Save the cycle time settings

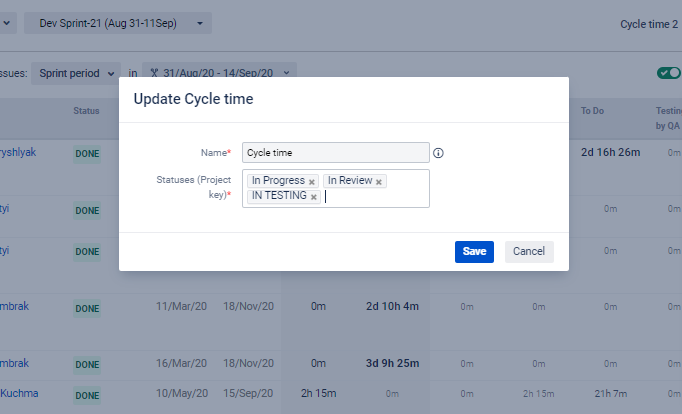click(x=474, y=252)
